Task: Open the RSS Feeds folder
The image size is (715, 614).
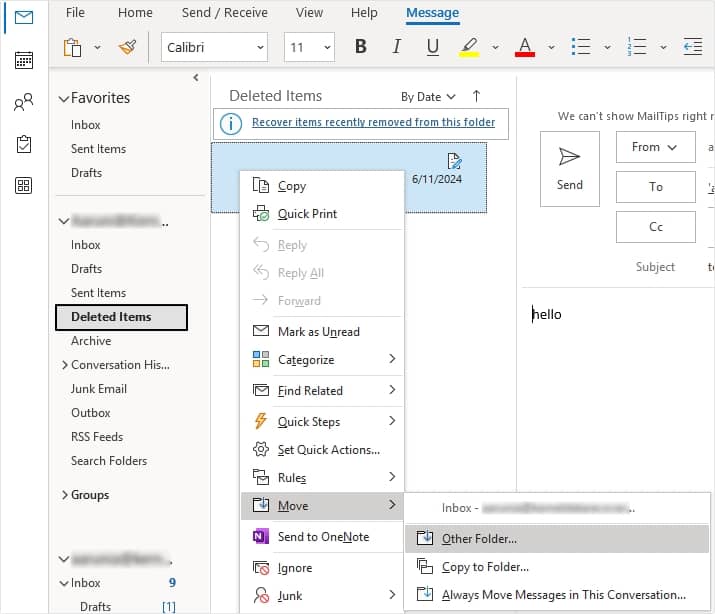Action: tap(97, 437)
